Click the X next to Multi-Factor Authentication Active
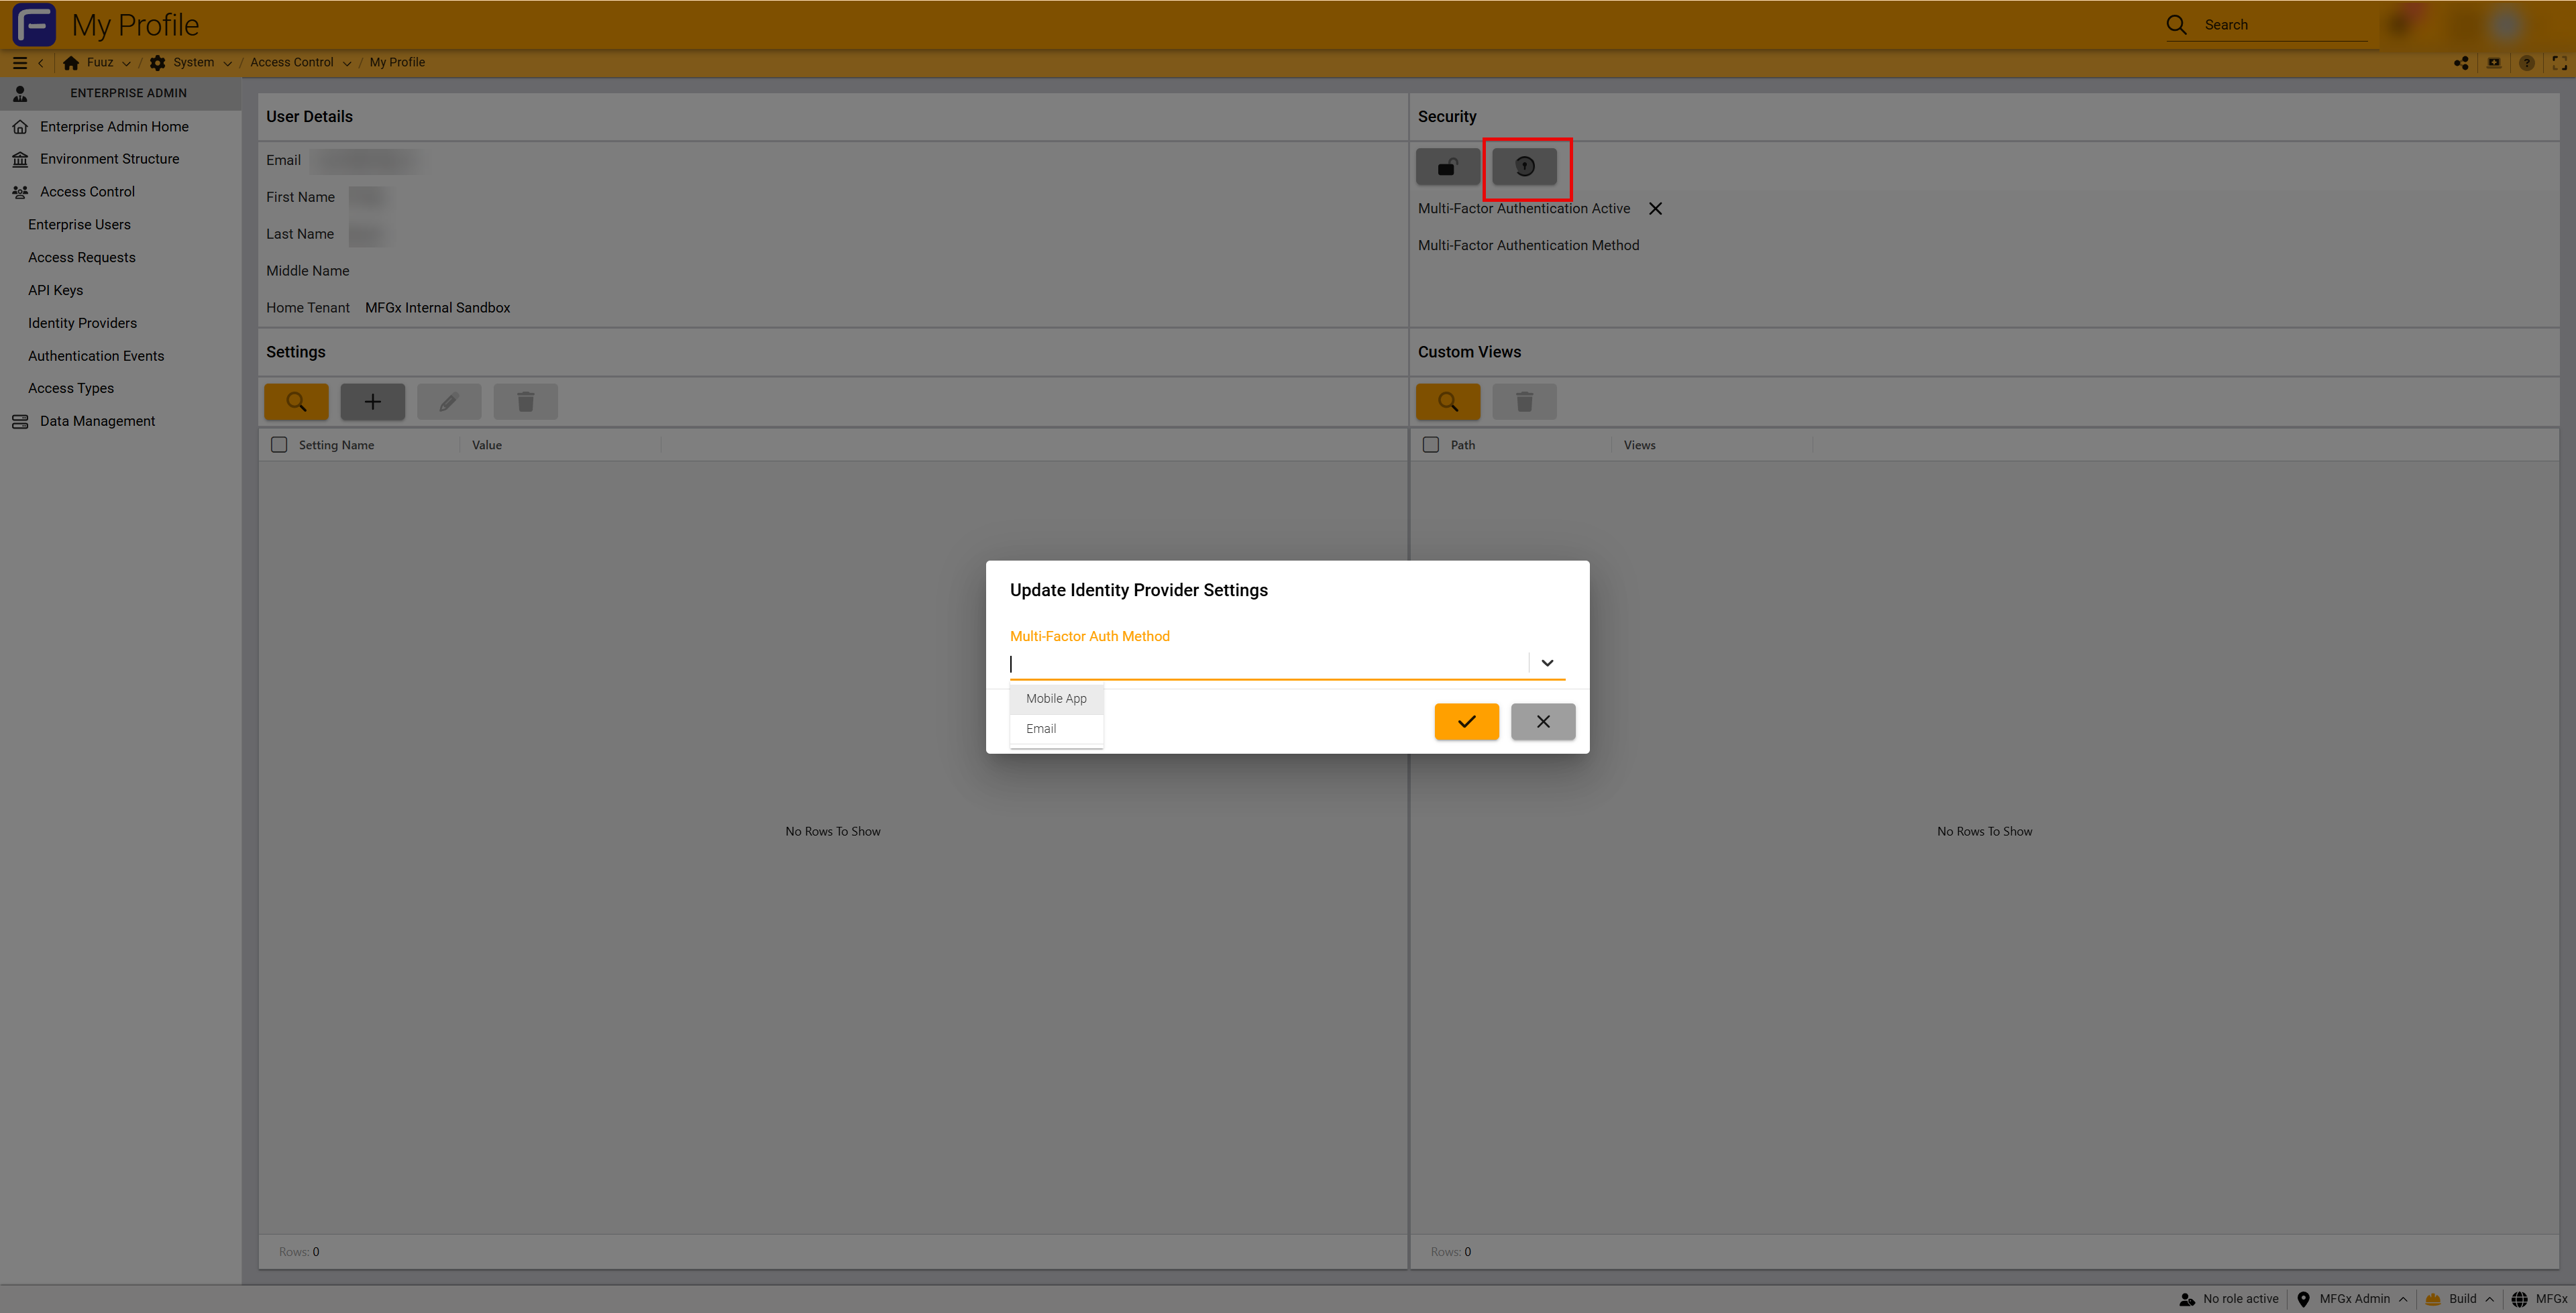The image size is (2576, 1313). [1655, 209]
